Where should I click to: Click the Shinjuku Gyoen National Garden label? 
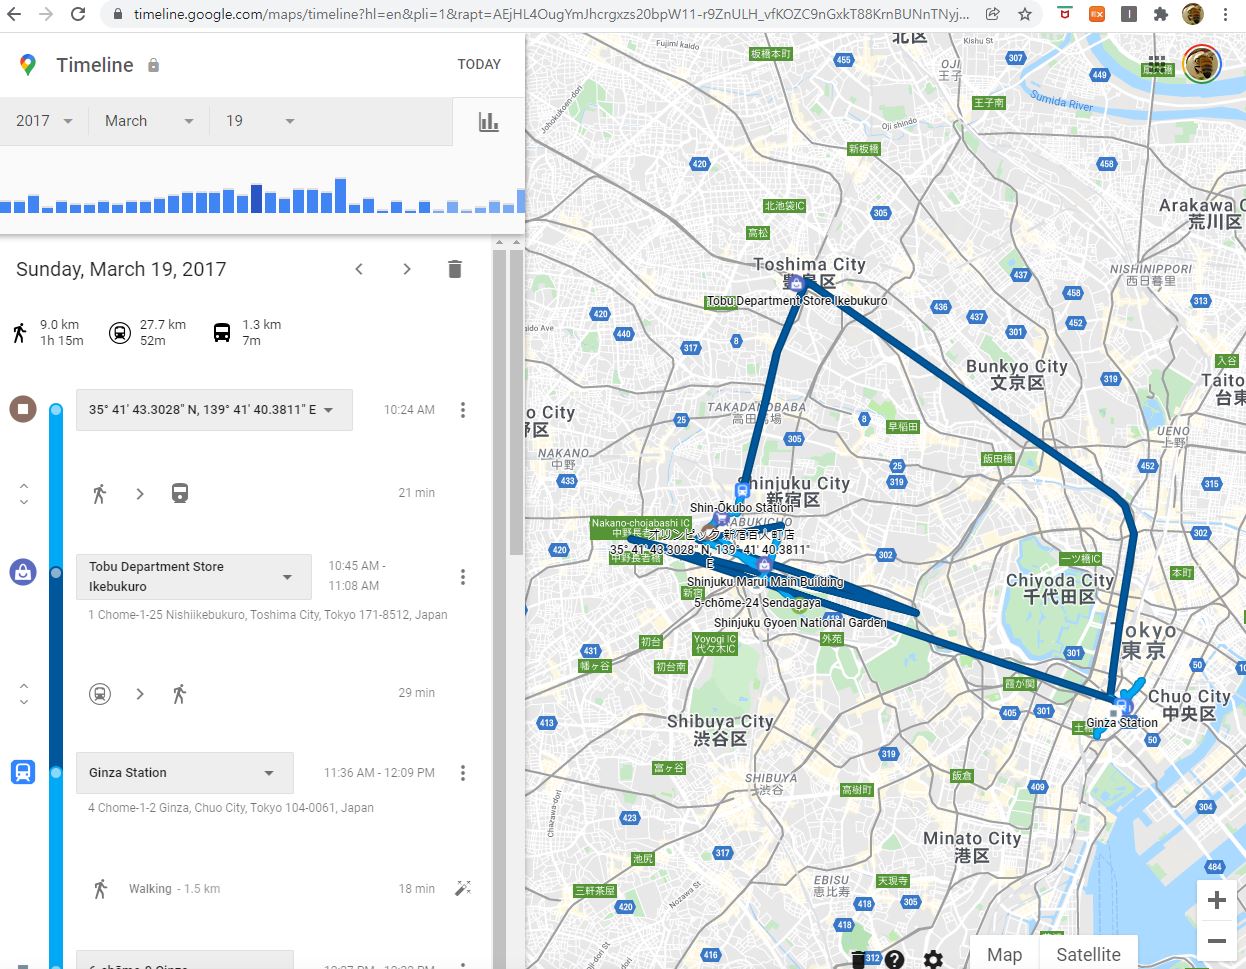[x=800, y=622]
